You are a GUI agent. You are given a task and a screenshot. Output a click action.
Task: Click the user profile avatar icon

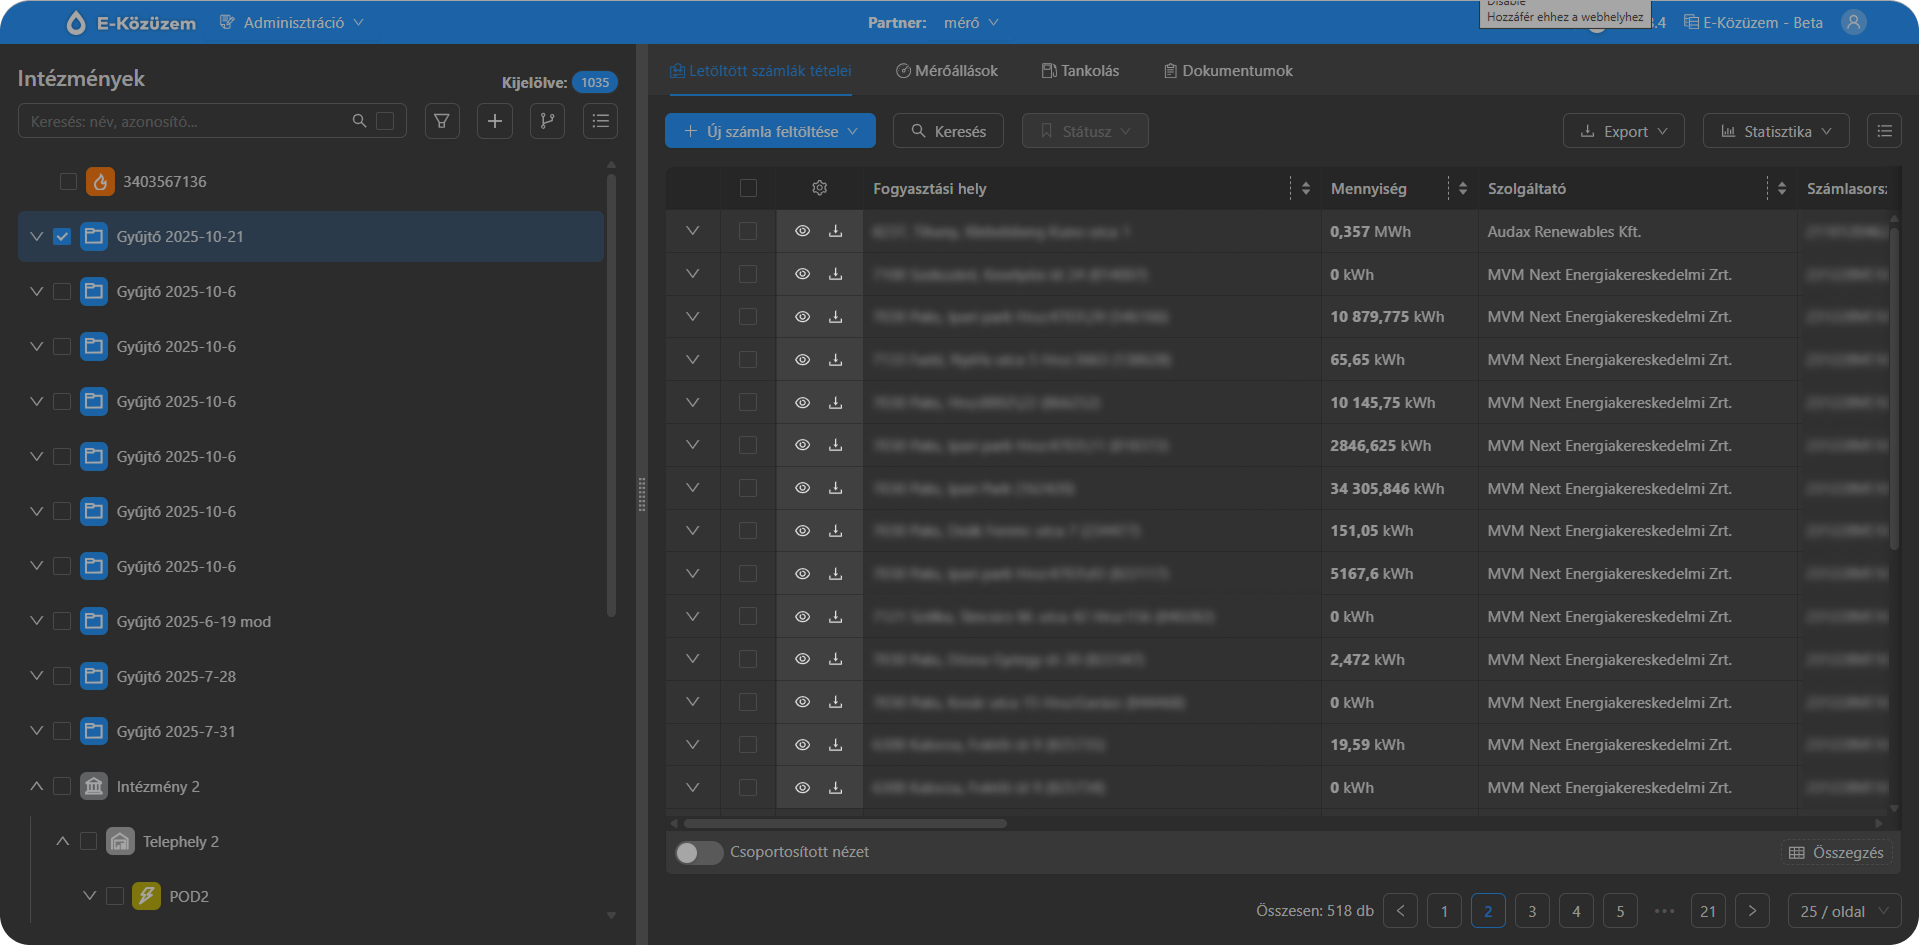1853,22
